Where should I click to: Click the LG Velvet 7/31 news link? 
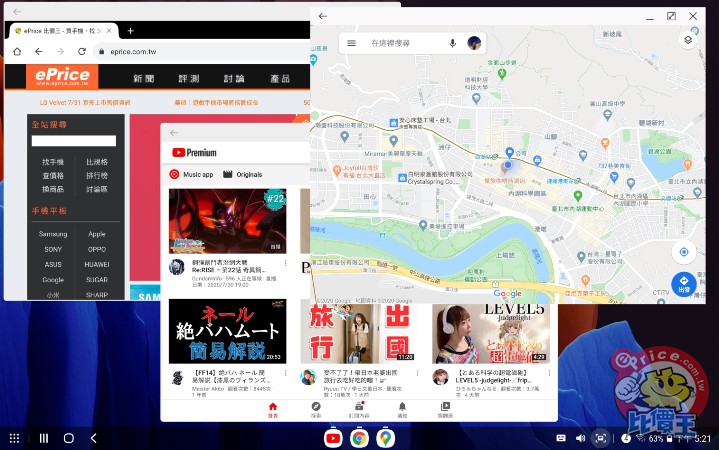[x=85, y=102]
